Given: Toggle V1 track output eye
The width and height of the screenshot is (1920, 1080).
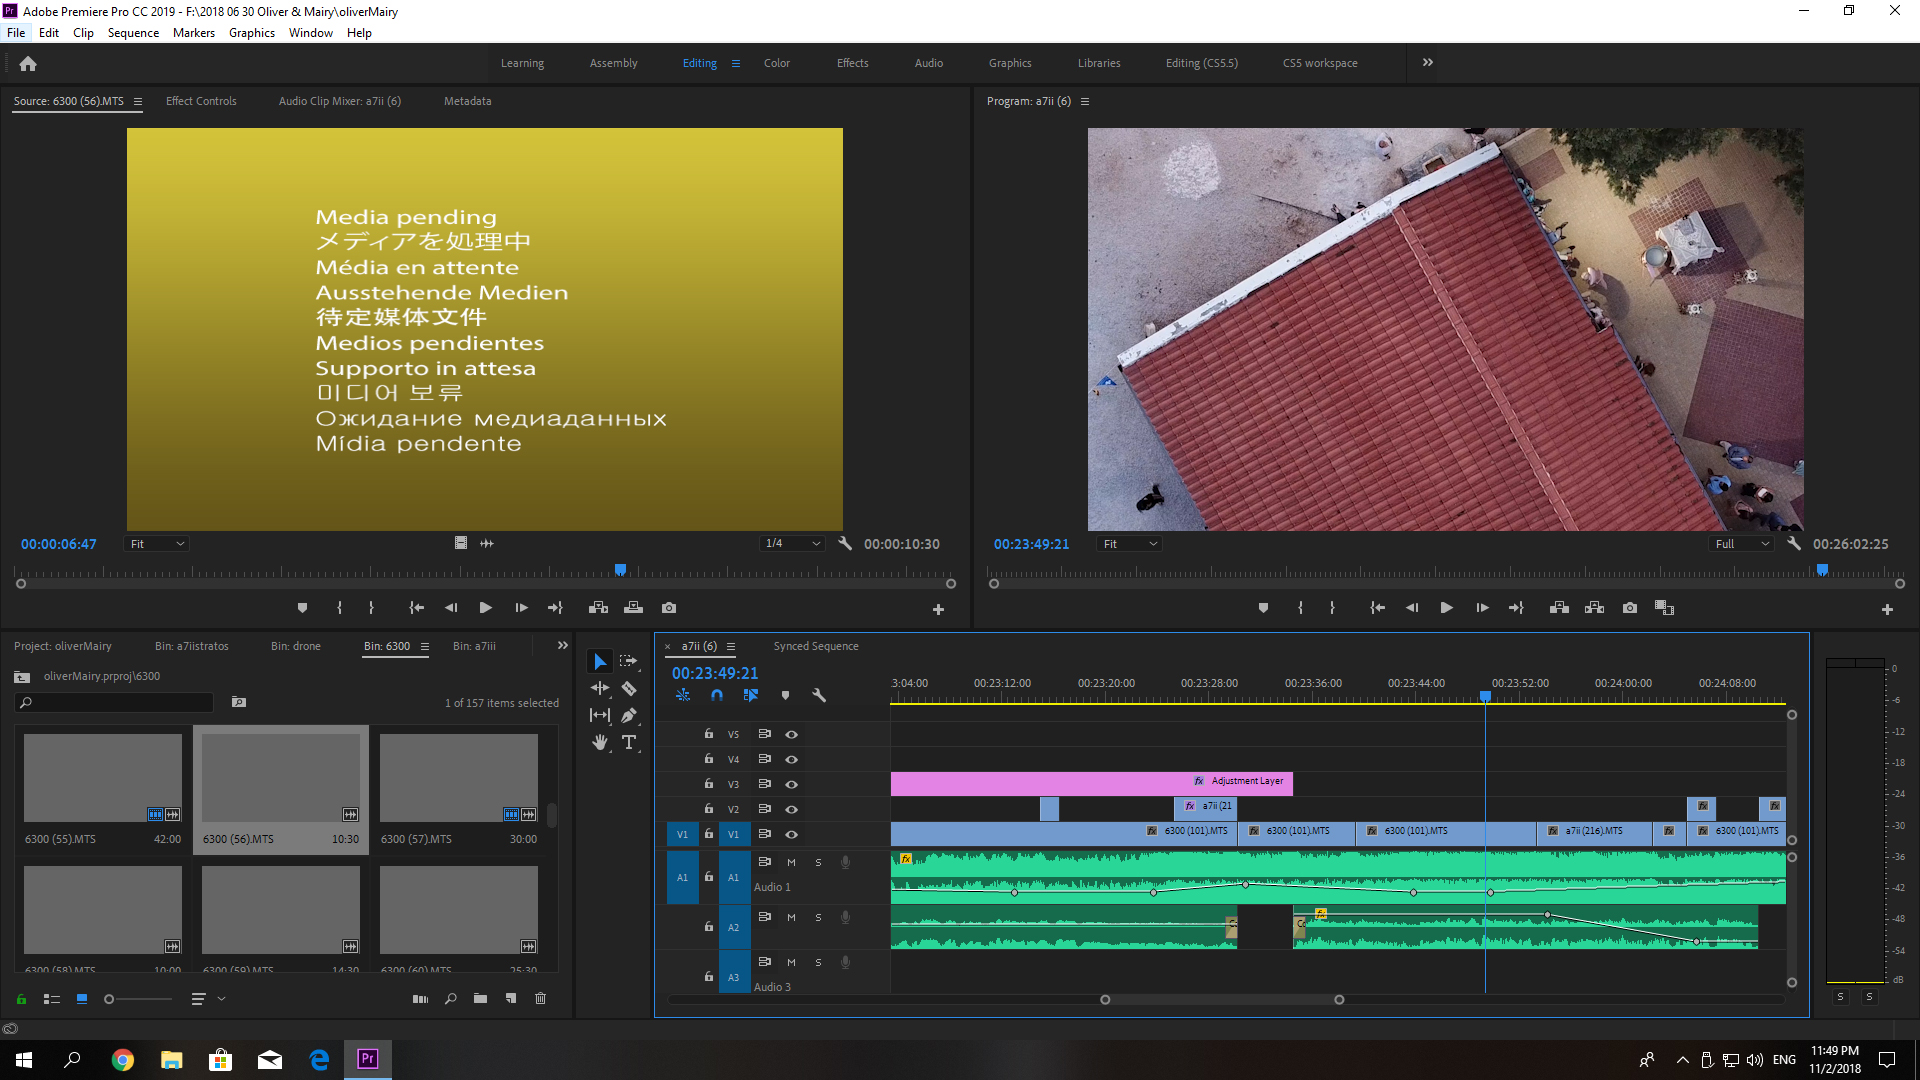Looking at the screenshot, I should click(x=791, y=834).
